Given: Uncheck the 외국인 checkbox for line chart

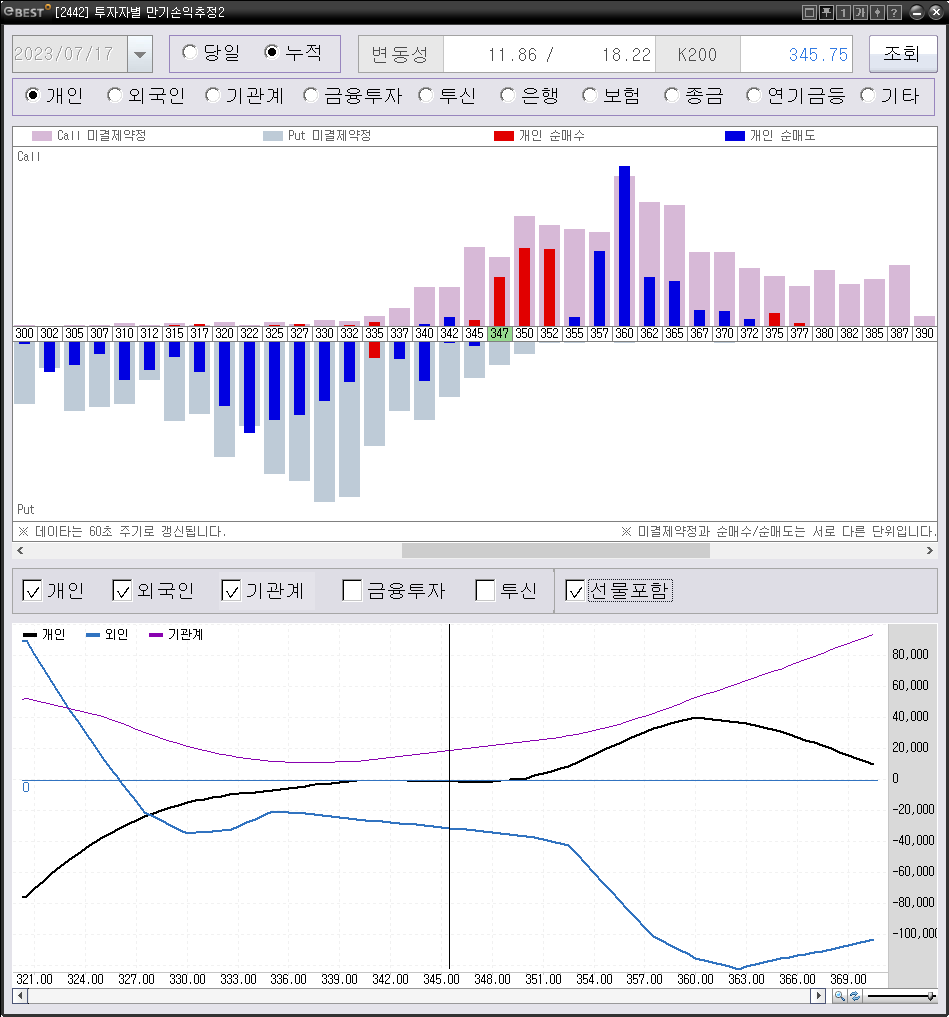Looking at the screenshot, I should [x=122, y=590].
